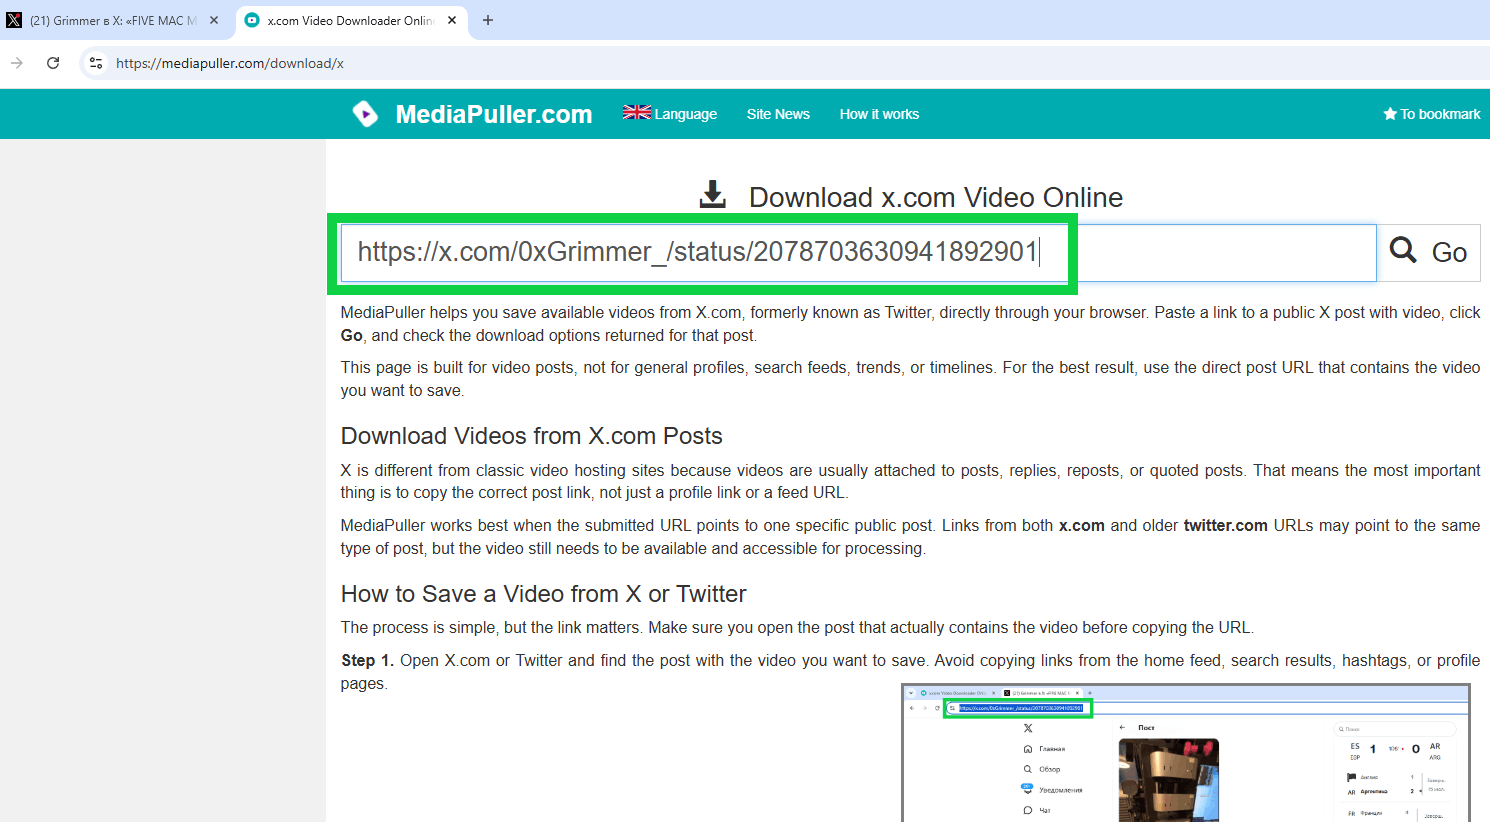
Task: Close the x.com Video Downloader tab
Action: point(452,20)
